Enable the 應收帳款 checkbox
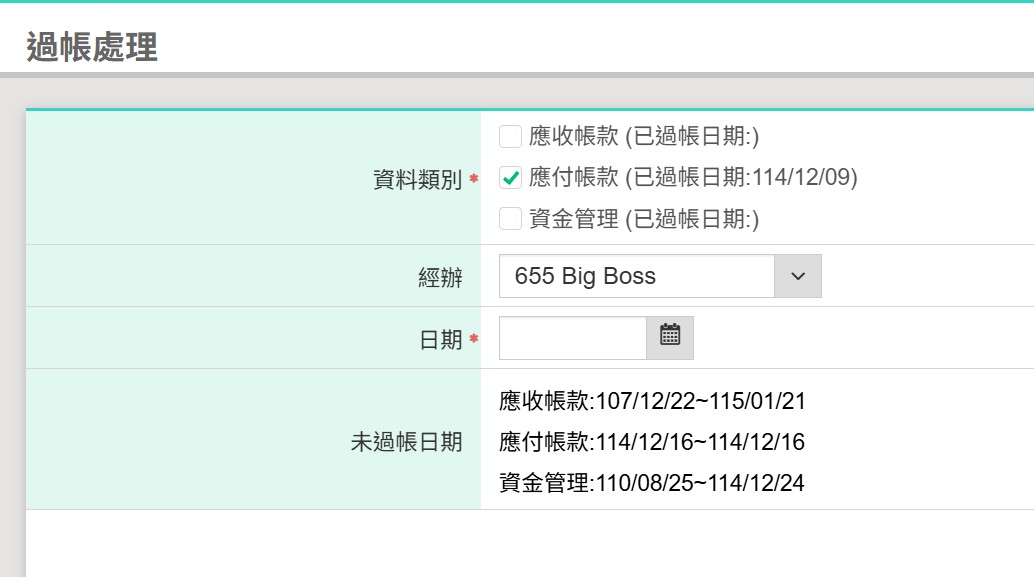The height and width of the screenshot is (577, 1034). click(x=510, y=137)
